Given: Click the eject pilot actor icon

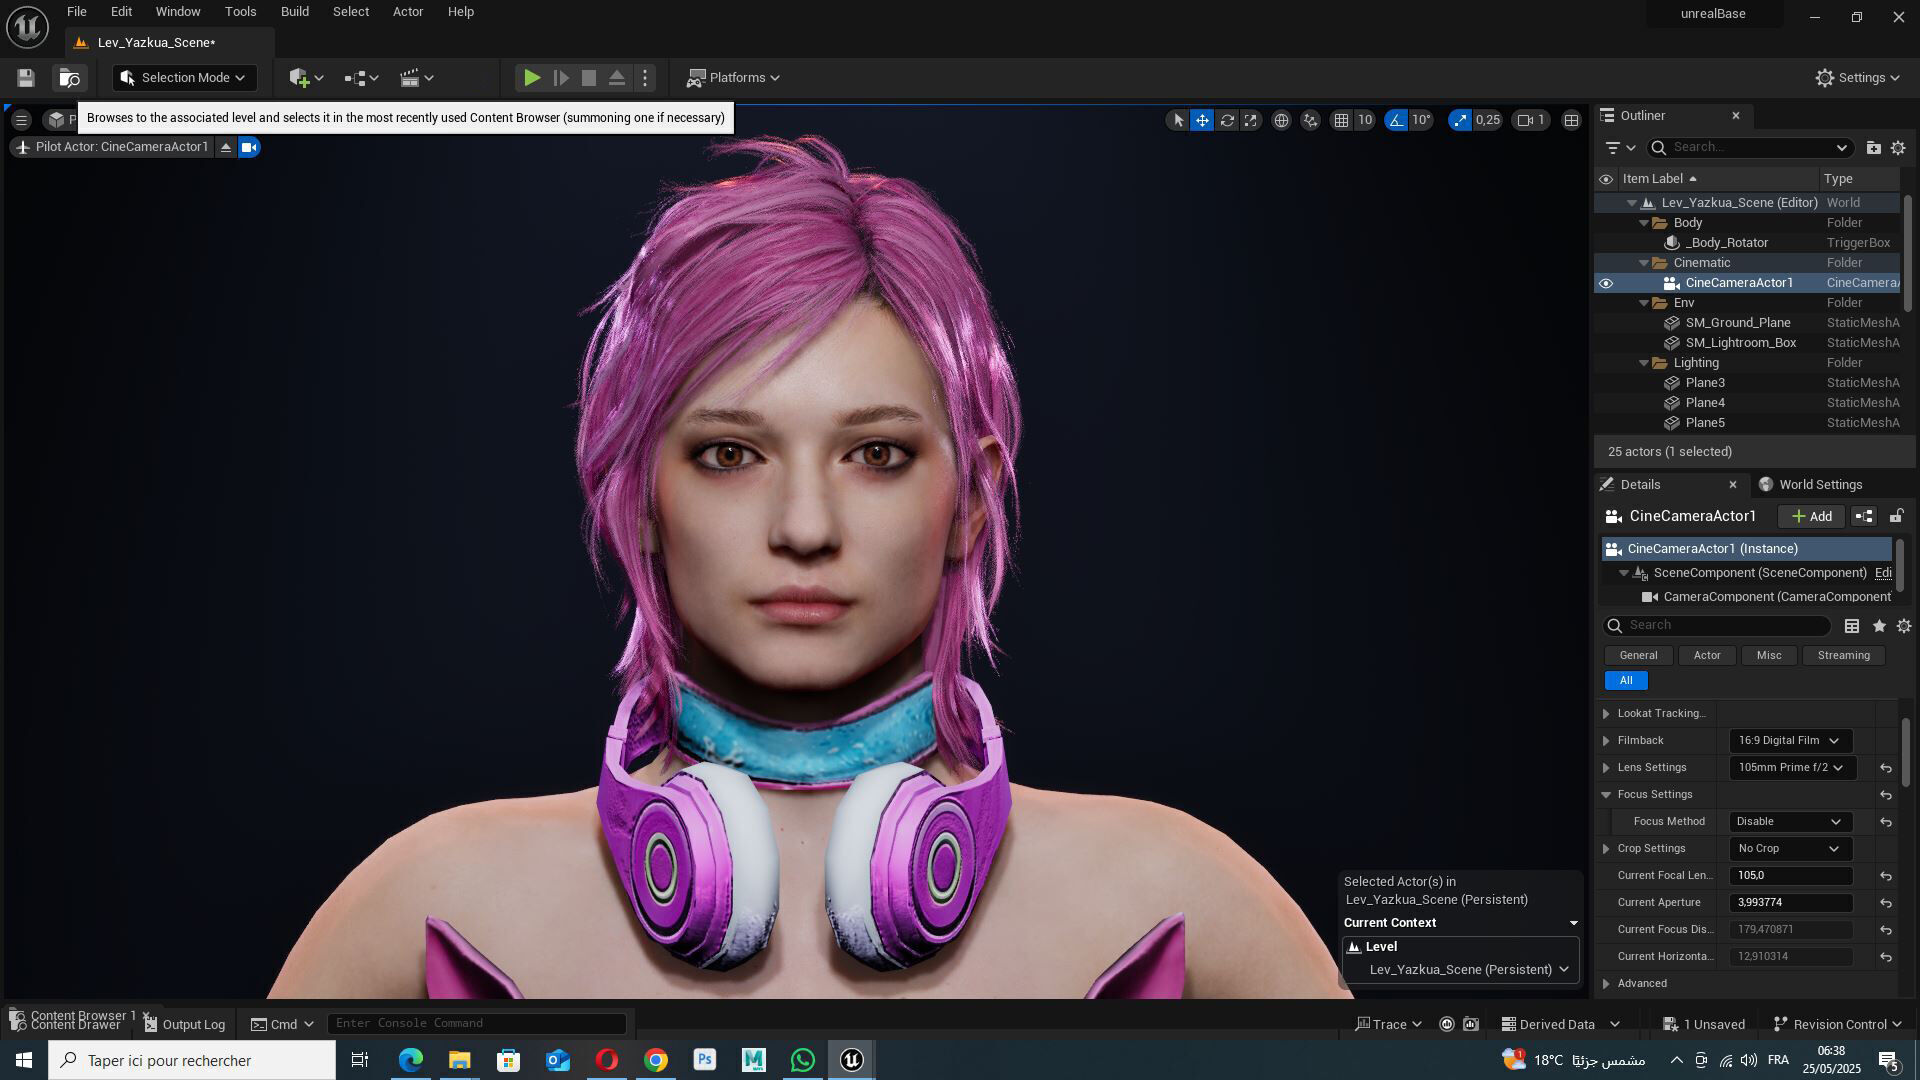Looking at the screenshot, I should [226, 147].
